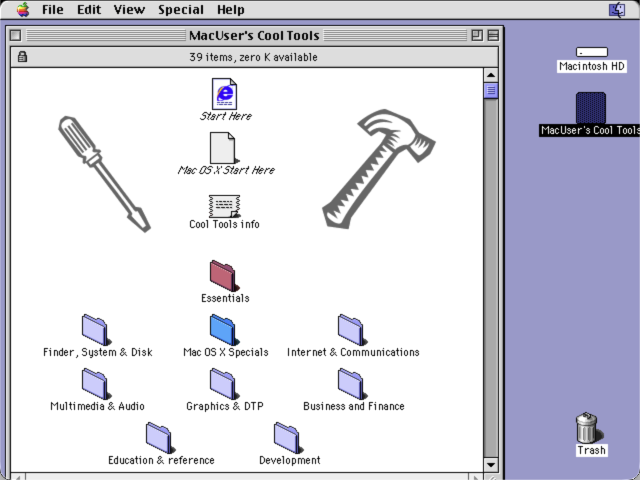Click the locked padlock icon in window header

(22, 57)
